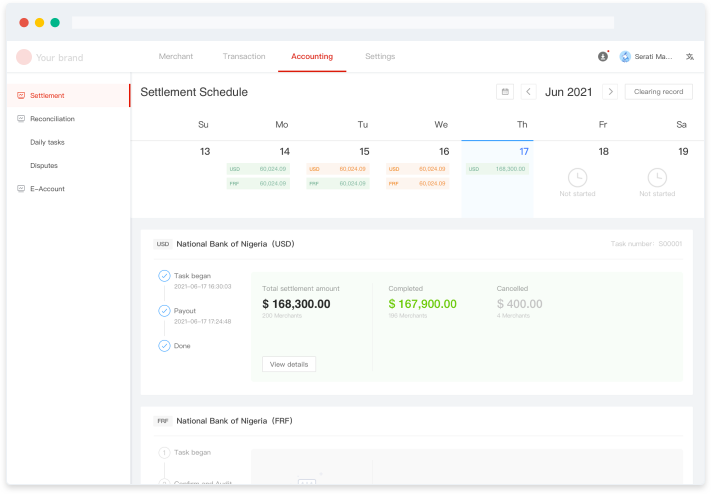The width and height of the screenshot is (711, 494).
Task: Open the Transaction tab
Action: click(244, 56)
